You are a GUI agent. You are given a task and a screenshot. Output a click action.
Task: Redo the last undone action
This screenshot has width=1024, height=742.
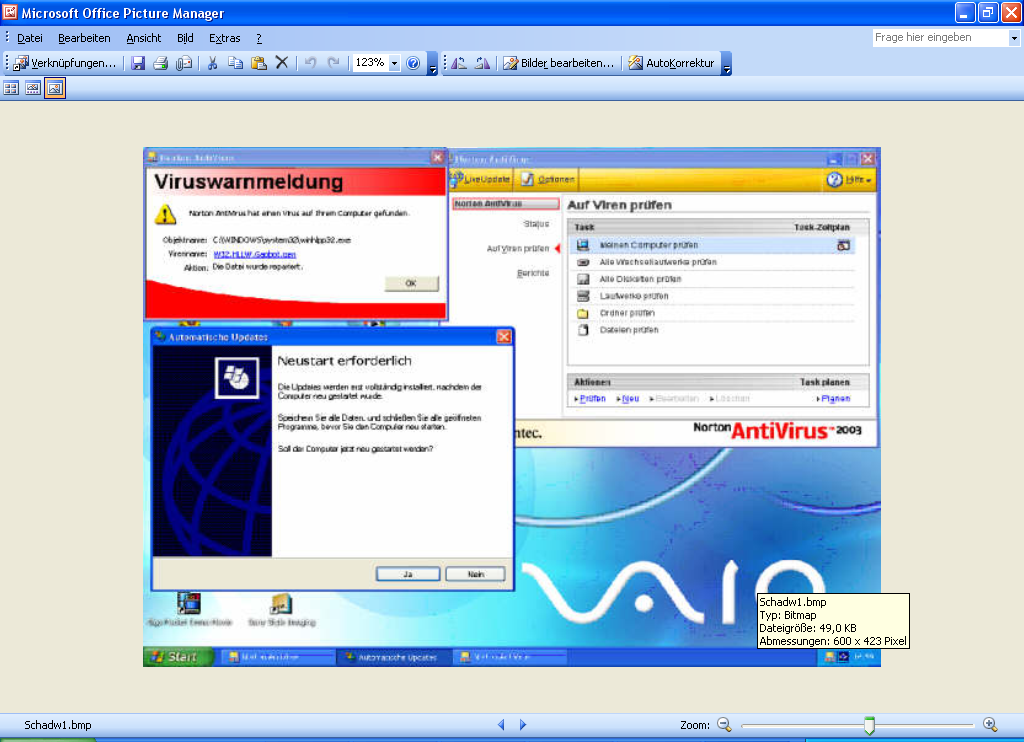pos(334,63)
